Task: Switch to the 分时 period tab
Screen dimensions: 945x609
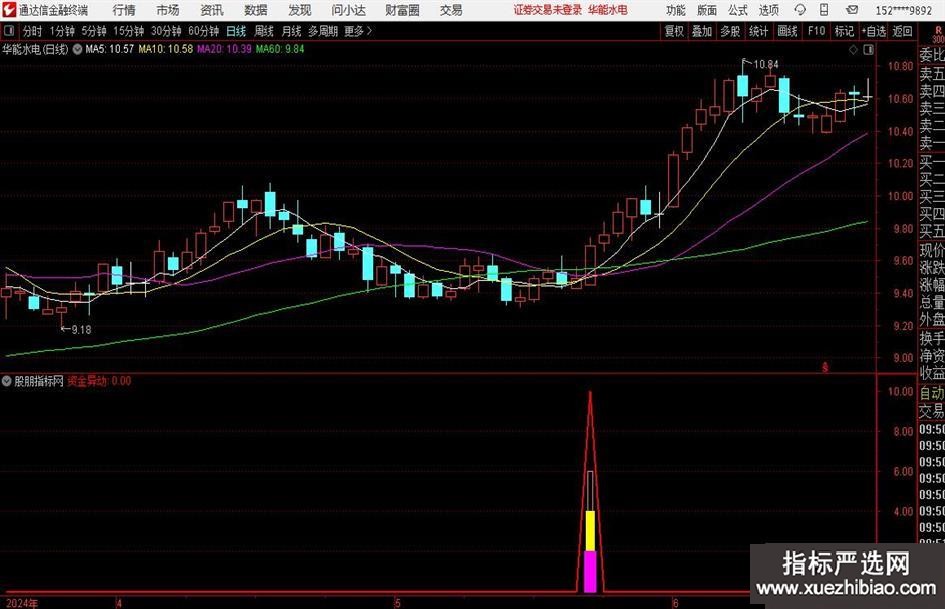Action: coord(33,31)
